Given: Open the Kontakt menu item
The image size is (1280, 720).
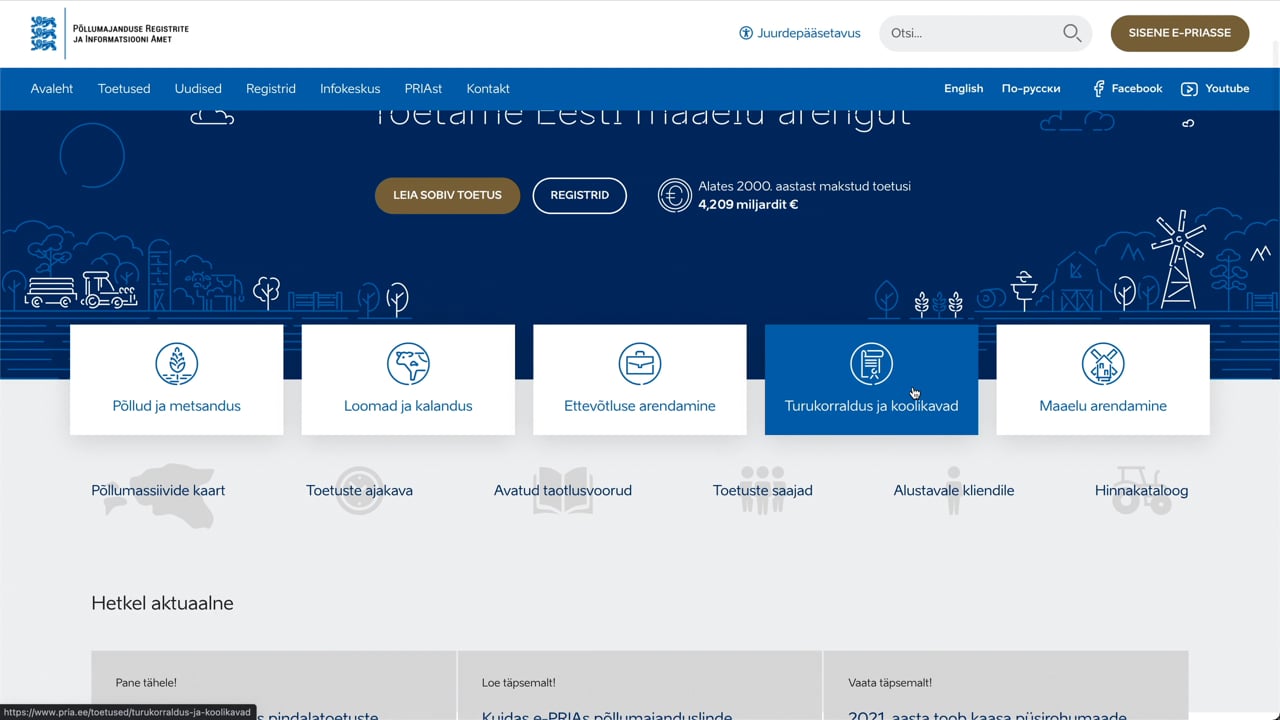Looking at the screenshot, I should [488, 89].
